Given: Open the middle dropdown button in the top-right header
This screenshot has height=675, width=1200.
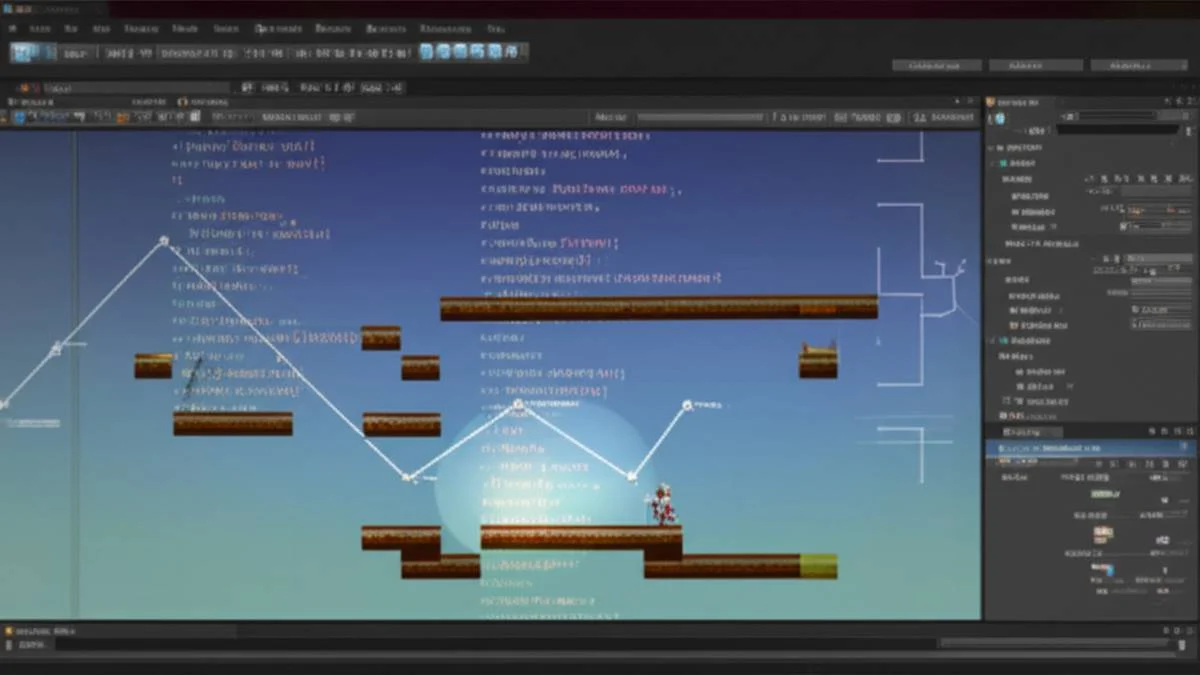Looking at the screenshot, I should tap(1036, 65).
